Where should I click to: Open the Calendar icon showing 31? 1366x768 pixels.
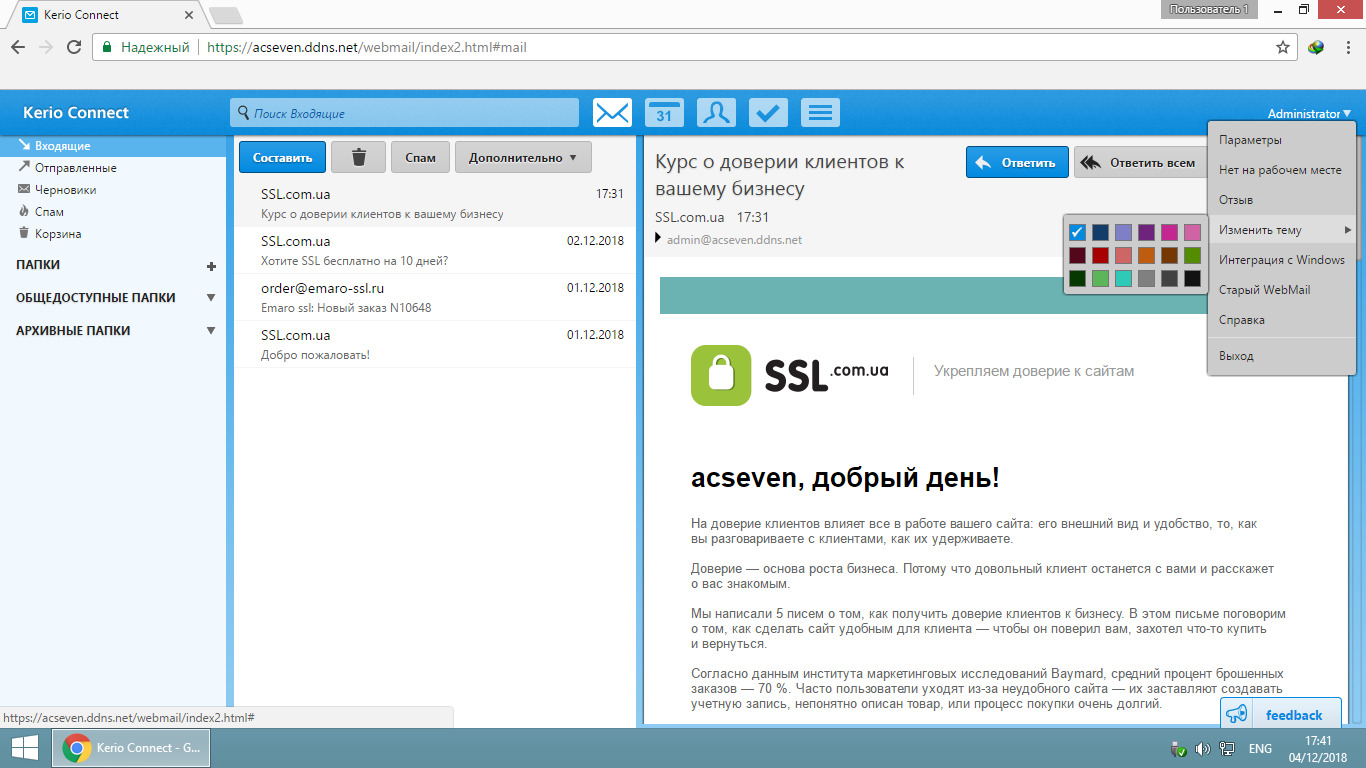coord(664,113)
